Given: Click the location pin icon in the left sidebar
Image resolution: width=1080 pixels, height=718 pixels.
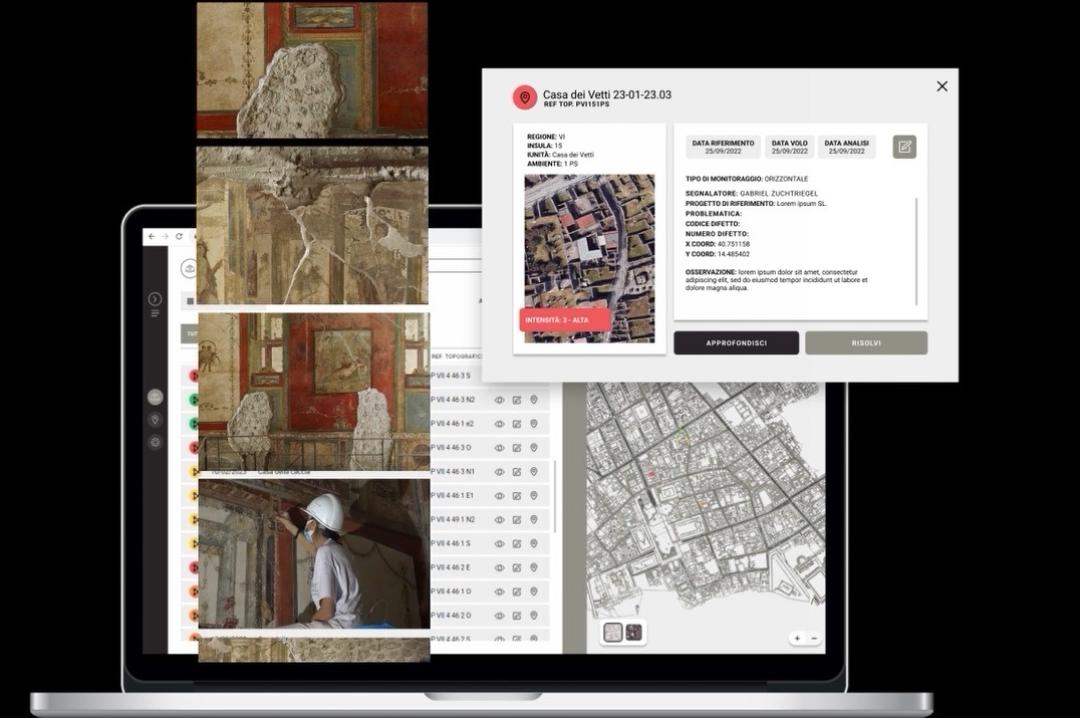Looking at the screenshot, I should point(155,420).
